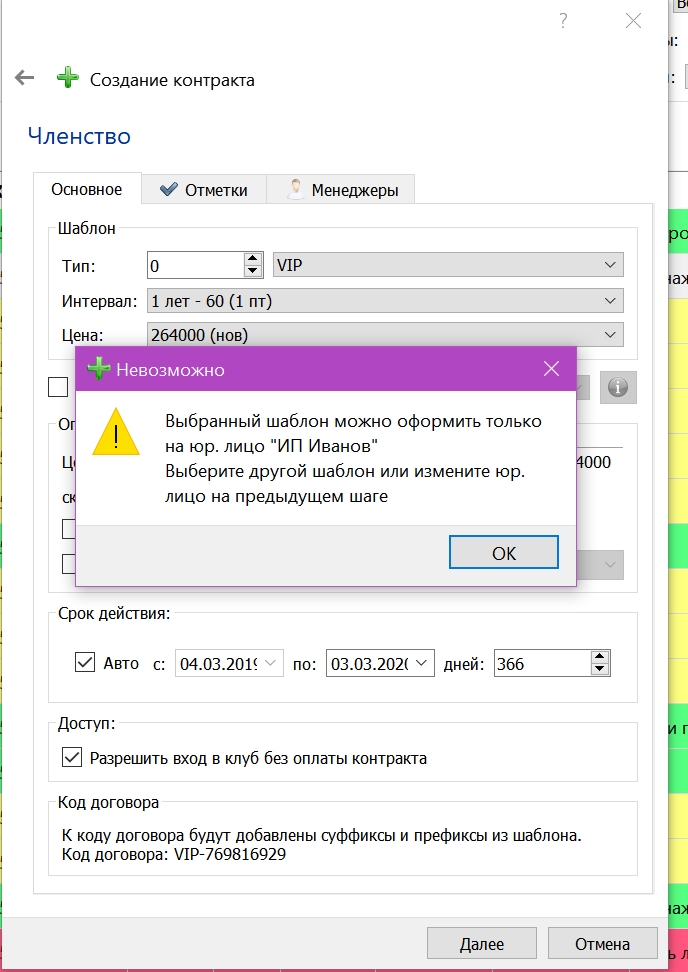The image size is (688, 972).
Task: Click the дней field showing 366
Action: click(542, 663)
